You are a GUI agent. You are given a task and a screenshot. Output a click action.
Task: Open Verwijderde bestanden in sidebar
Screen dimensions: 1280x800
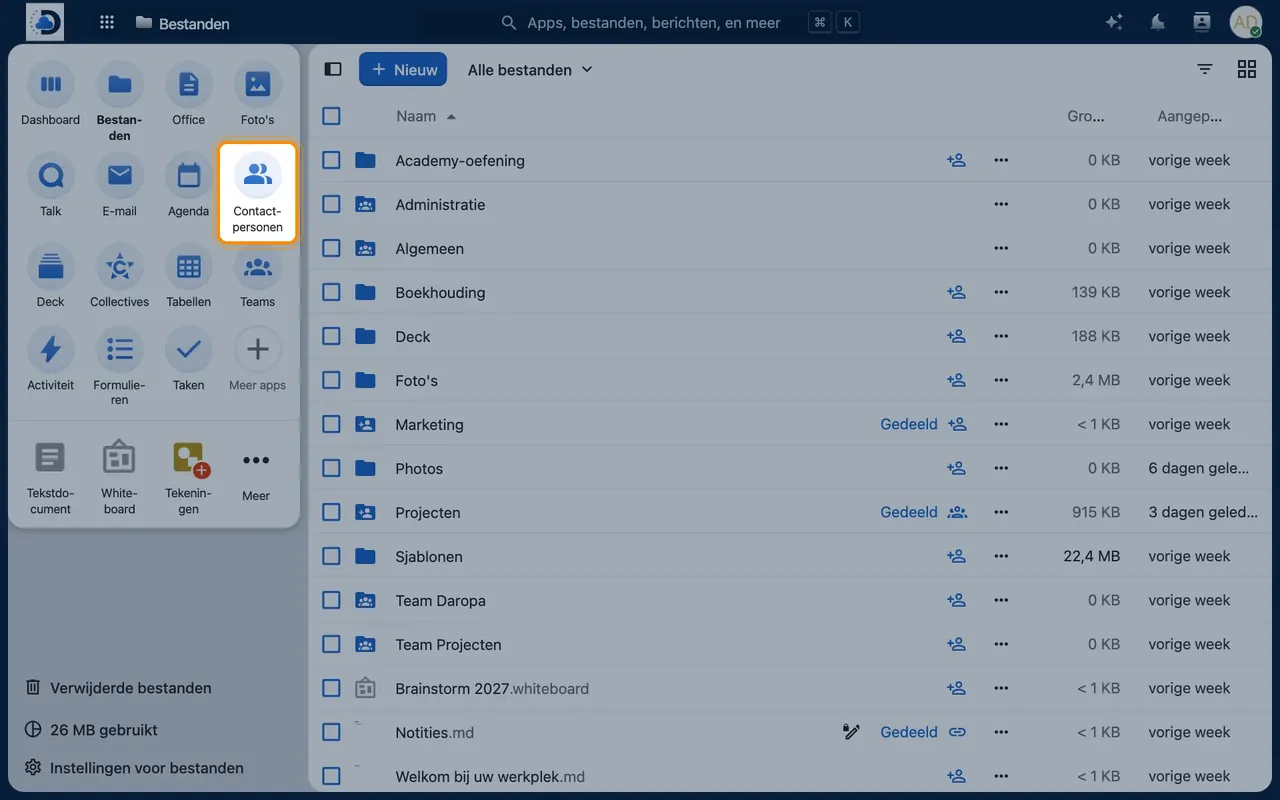point(119,688)
